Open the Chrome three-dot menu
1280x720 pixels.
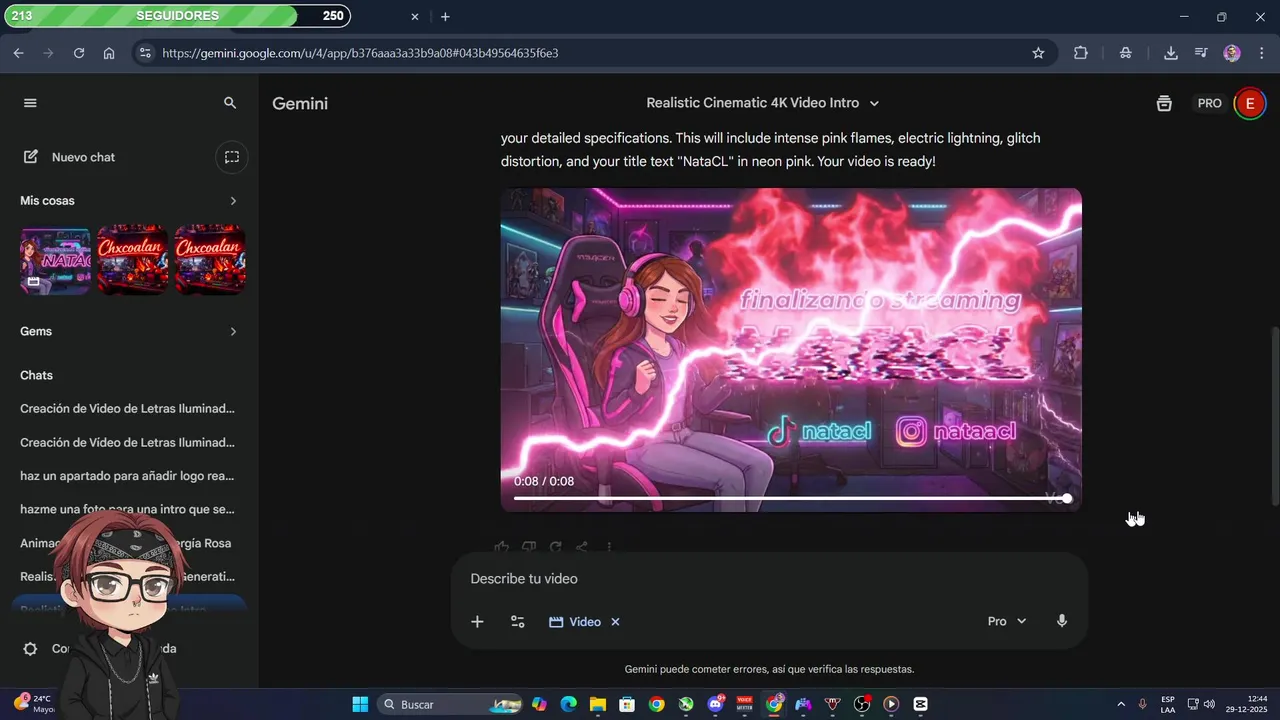(x=1261, y=53)
